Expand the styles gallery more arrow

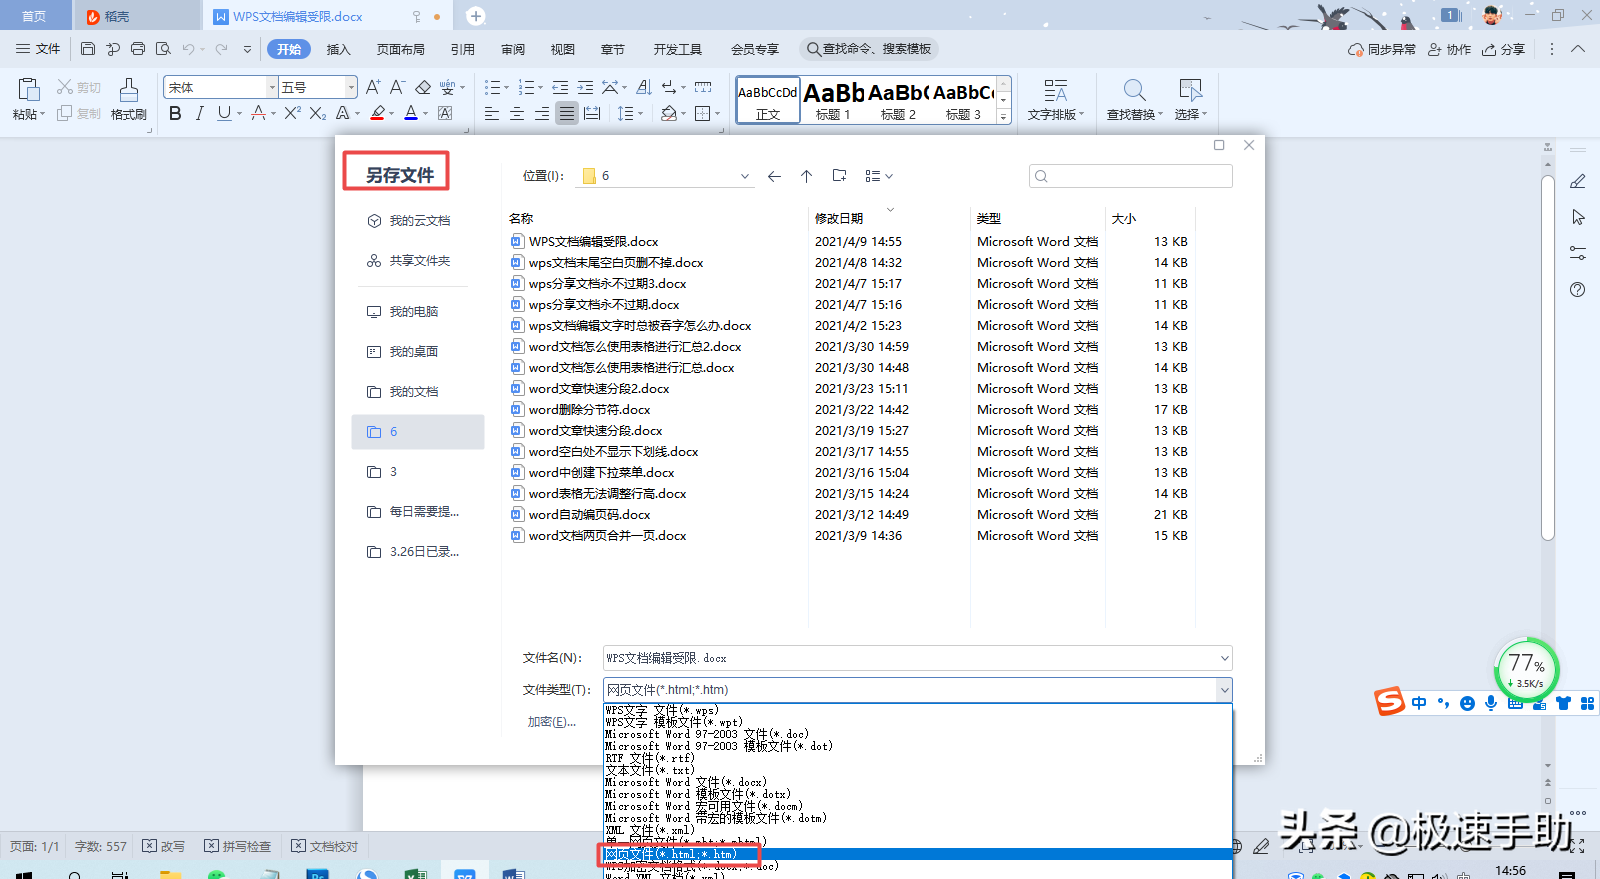tap(1004, 117)
